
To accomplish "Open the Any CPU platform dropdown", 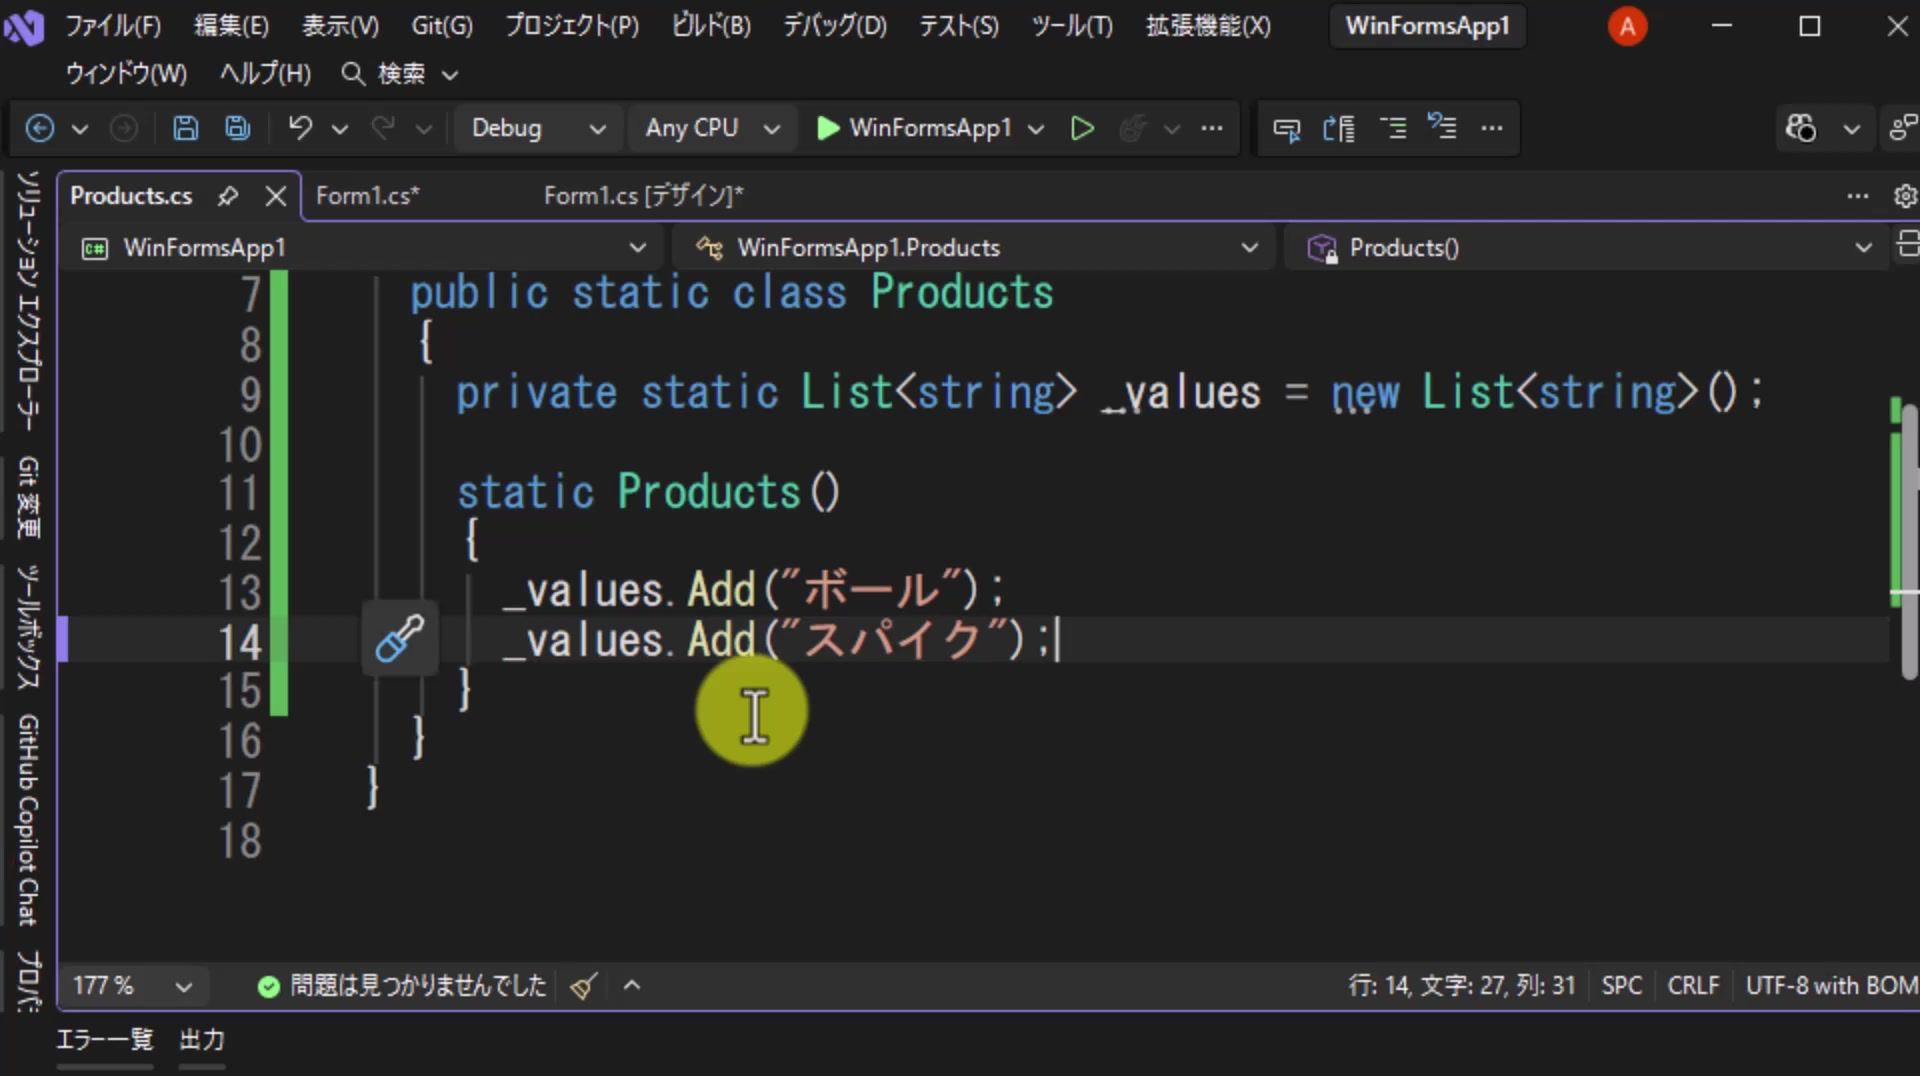I will 711,128.
